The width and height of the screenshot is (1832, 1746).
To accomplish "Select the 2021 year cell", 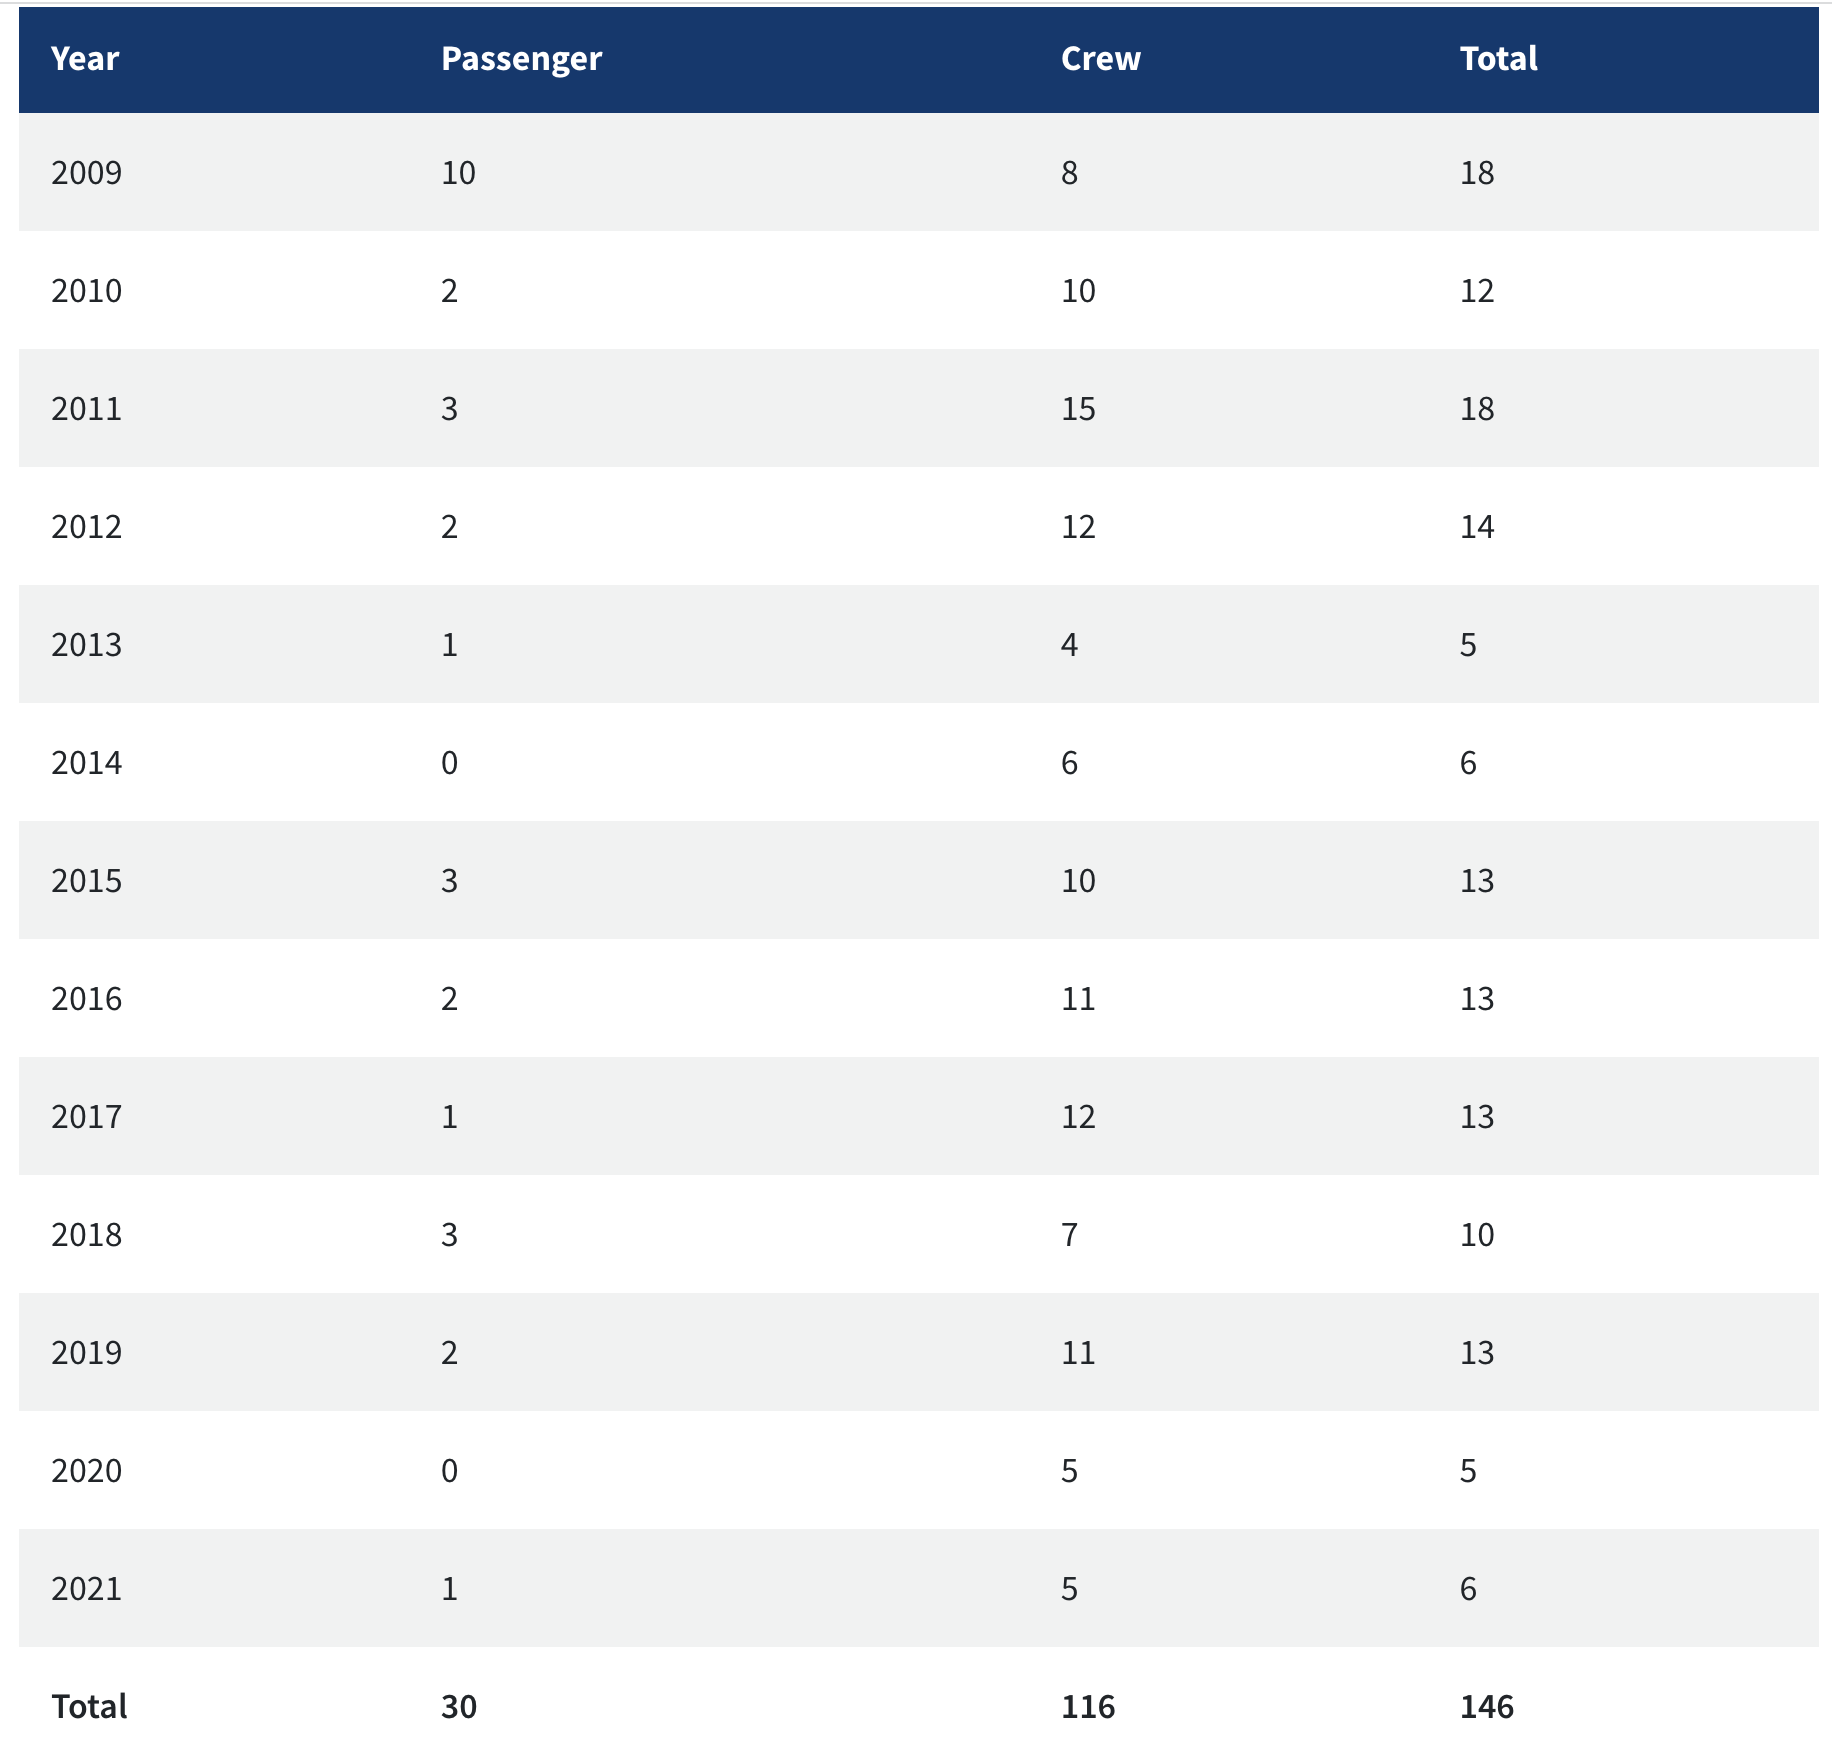I will [87, 1589].
